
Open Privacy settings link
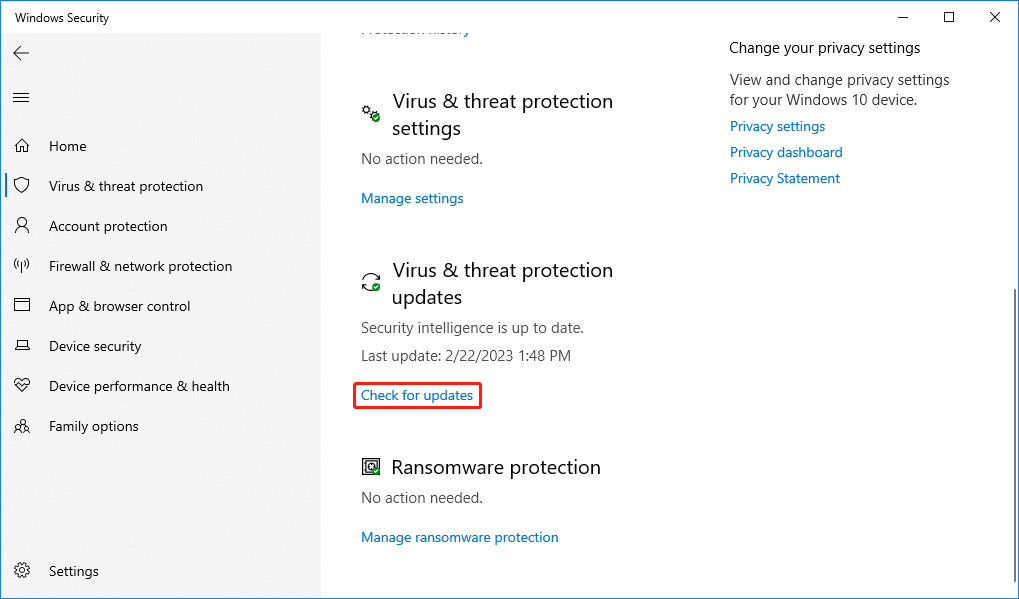[x=777, y=126]
